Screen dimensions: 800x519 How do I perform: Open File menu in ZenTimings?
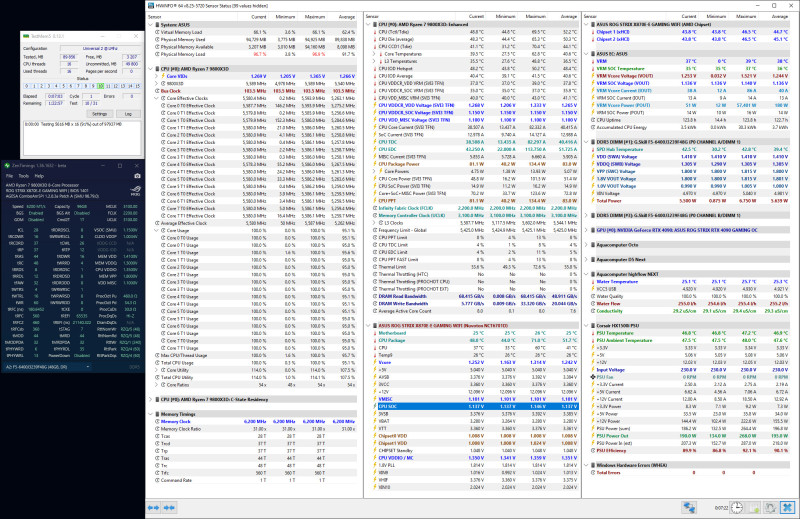[x=9, y=176]
